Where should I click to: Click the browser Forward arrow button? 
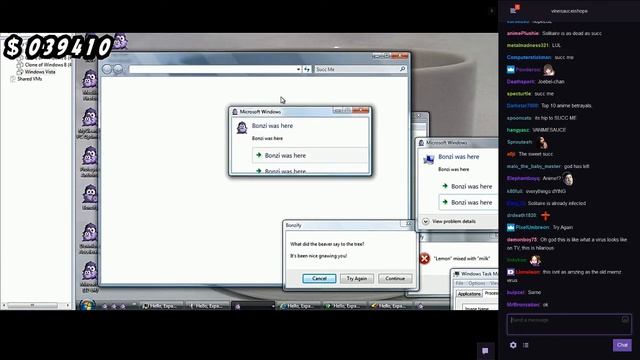tap(118, 69)
